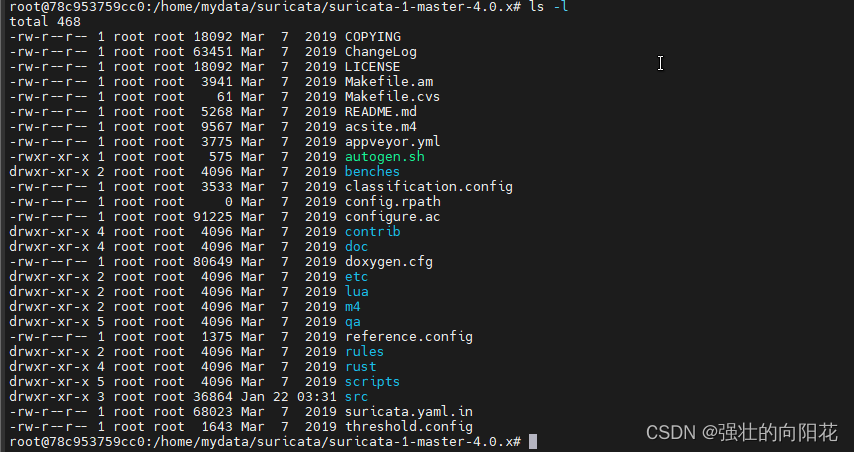Click acsite.m4 file name
The width and height of the screenshot is (854, 452).
[381, 127]
